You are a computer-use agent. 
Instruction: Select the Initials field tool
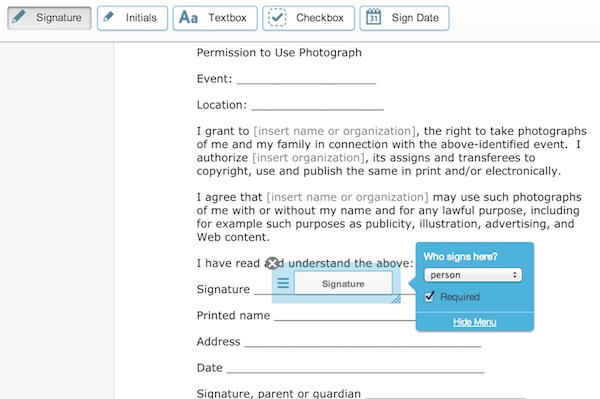[132, 18]
